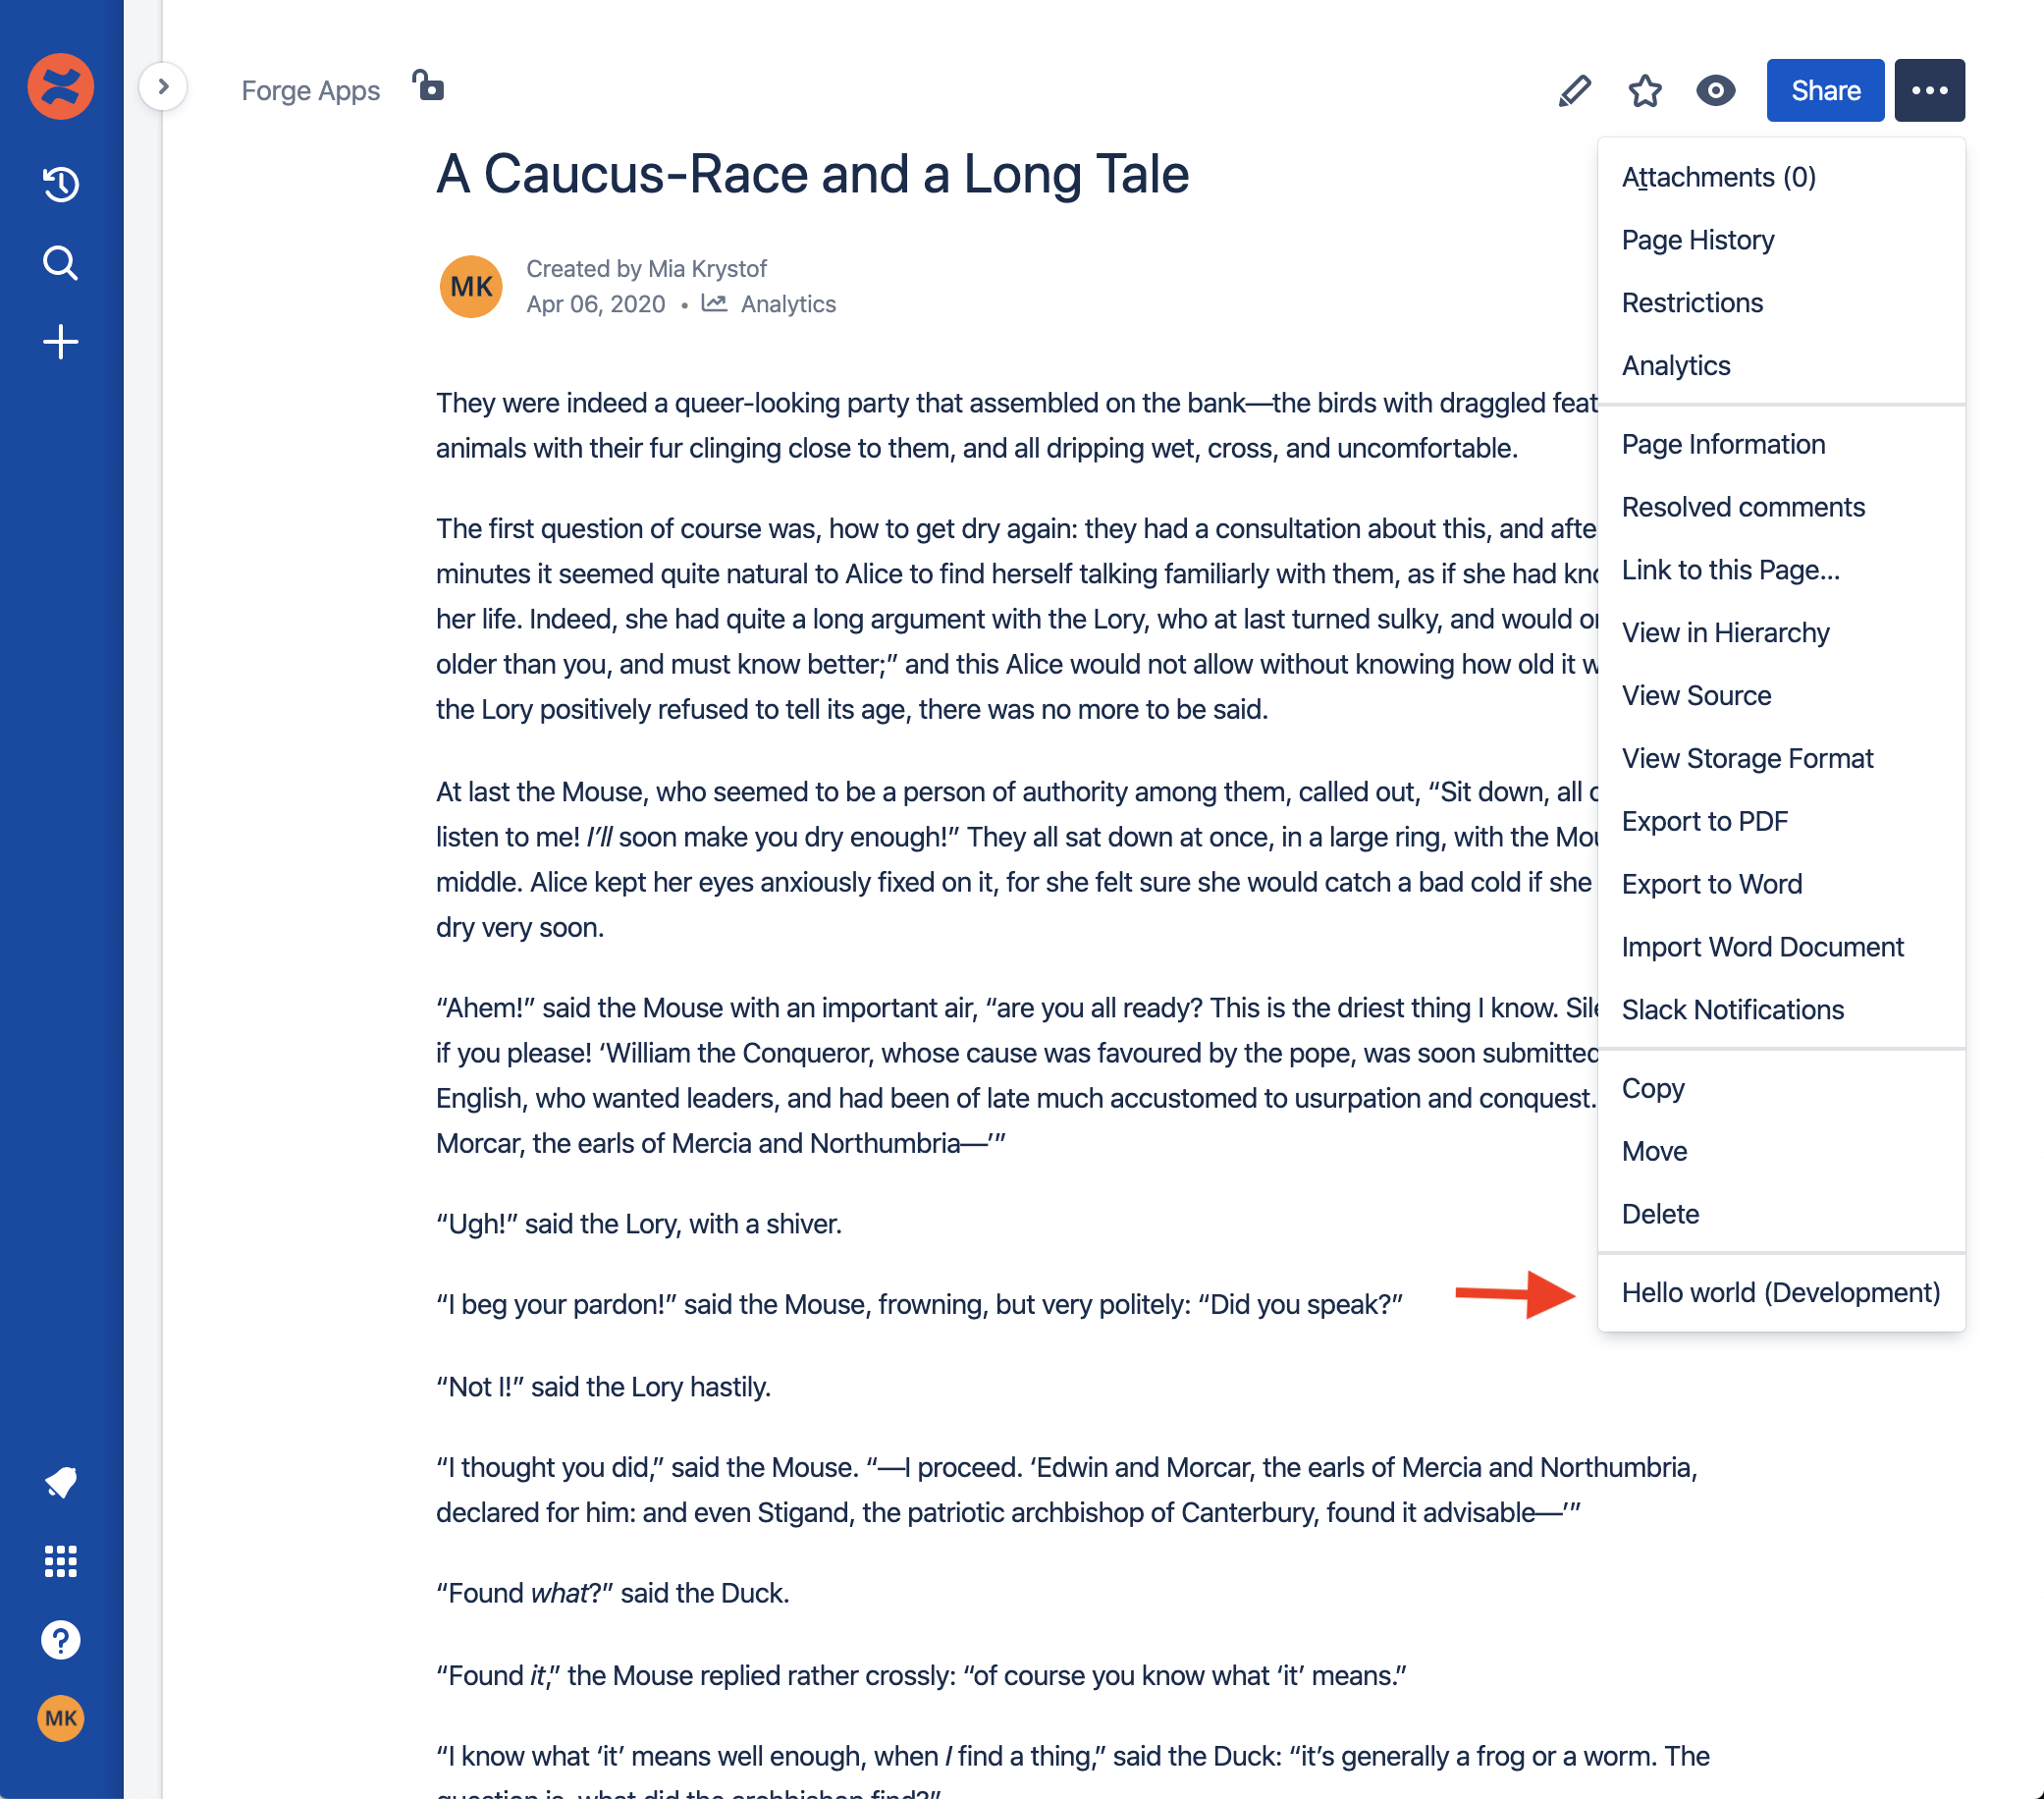Click the analytics trend icon beside the date
2044x1799 pixels.
(715, 303)
